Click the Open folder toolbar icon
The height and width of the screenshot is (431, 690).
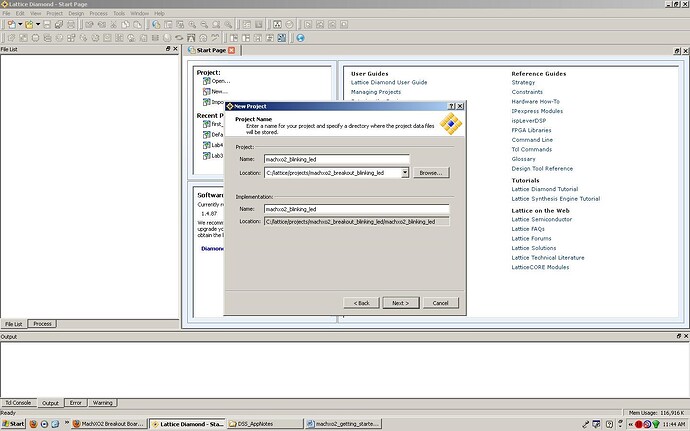29,25
